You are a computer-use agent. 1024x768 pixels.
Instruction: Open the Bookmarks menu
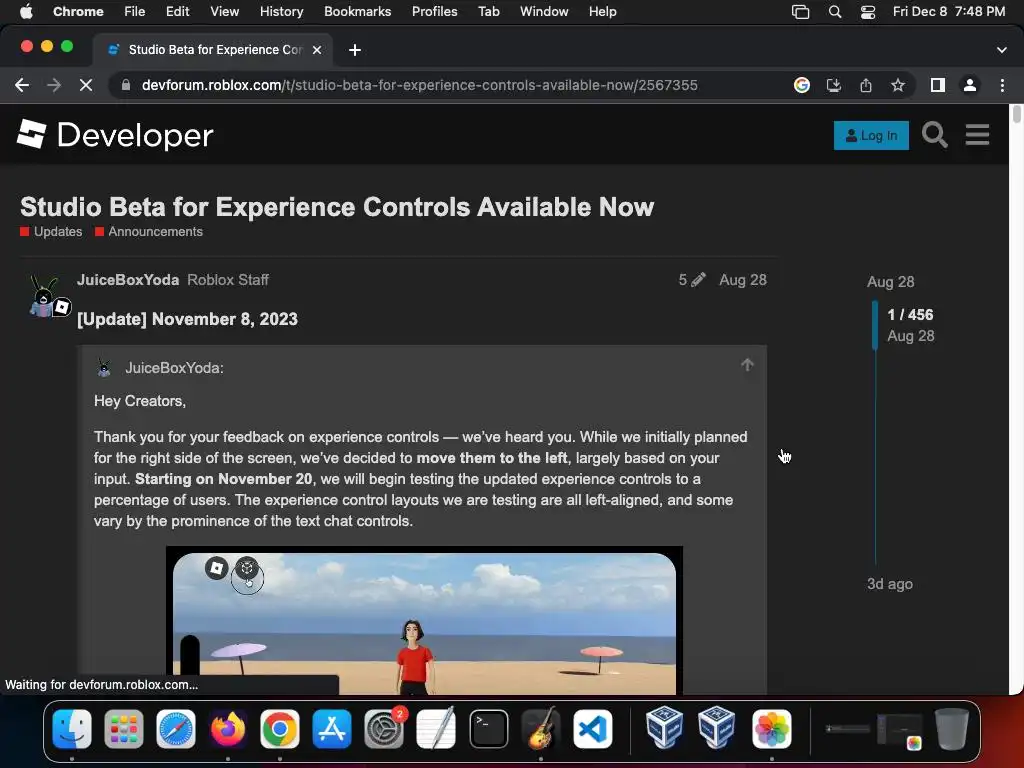[357, 11]
